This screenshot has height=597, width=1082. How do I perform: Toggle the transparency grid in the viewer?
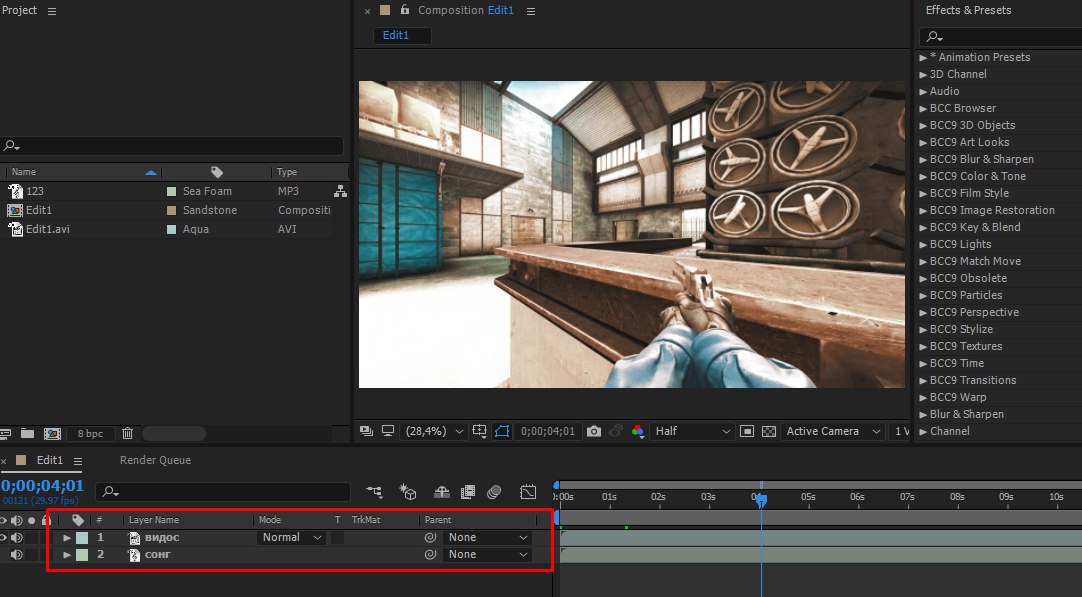[768, 431]
